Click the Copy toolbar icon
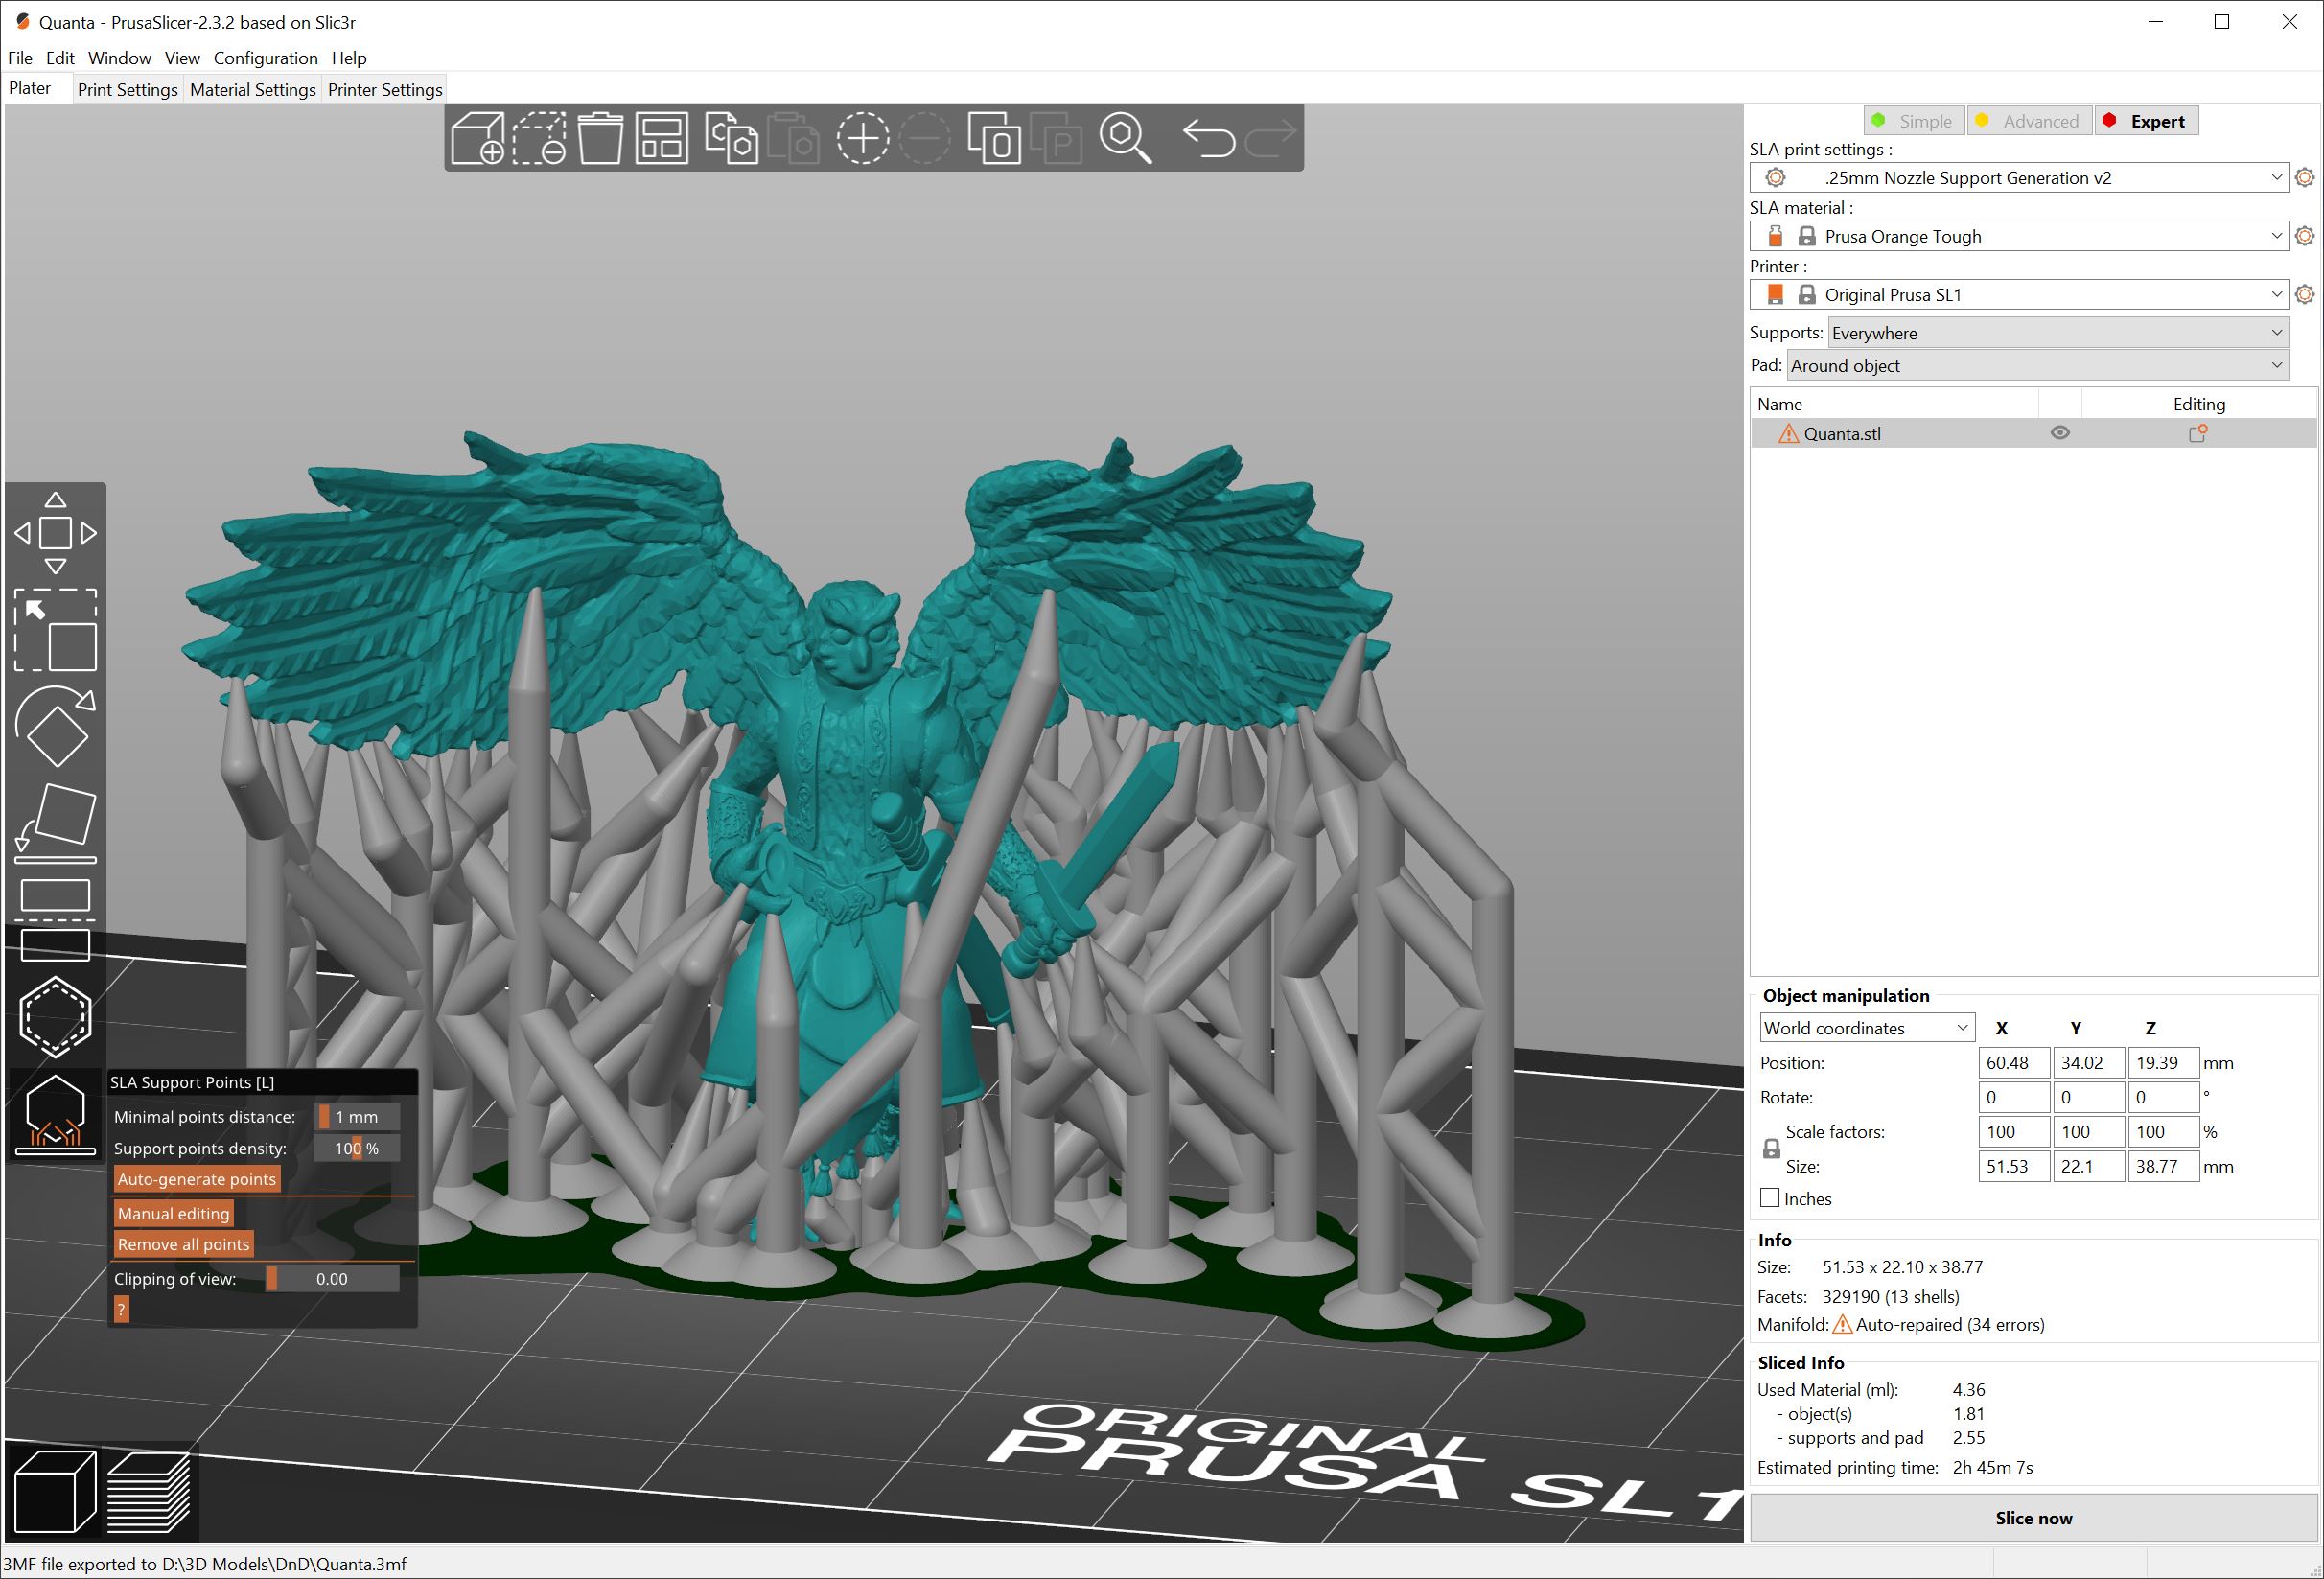 (731, 138)
